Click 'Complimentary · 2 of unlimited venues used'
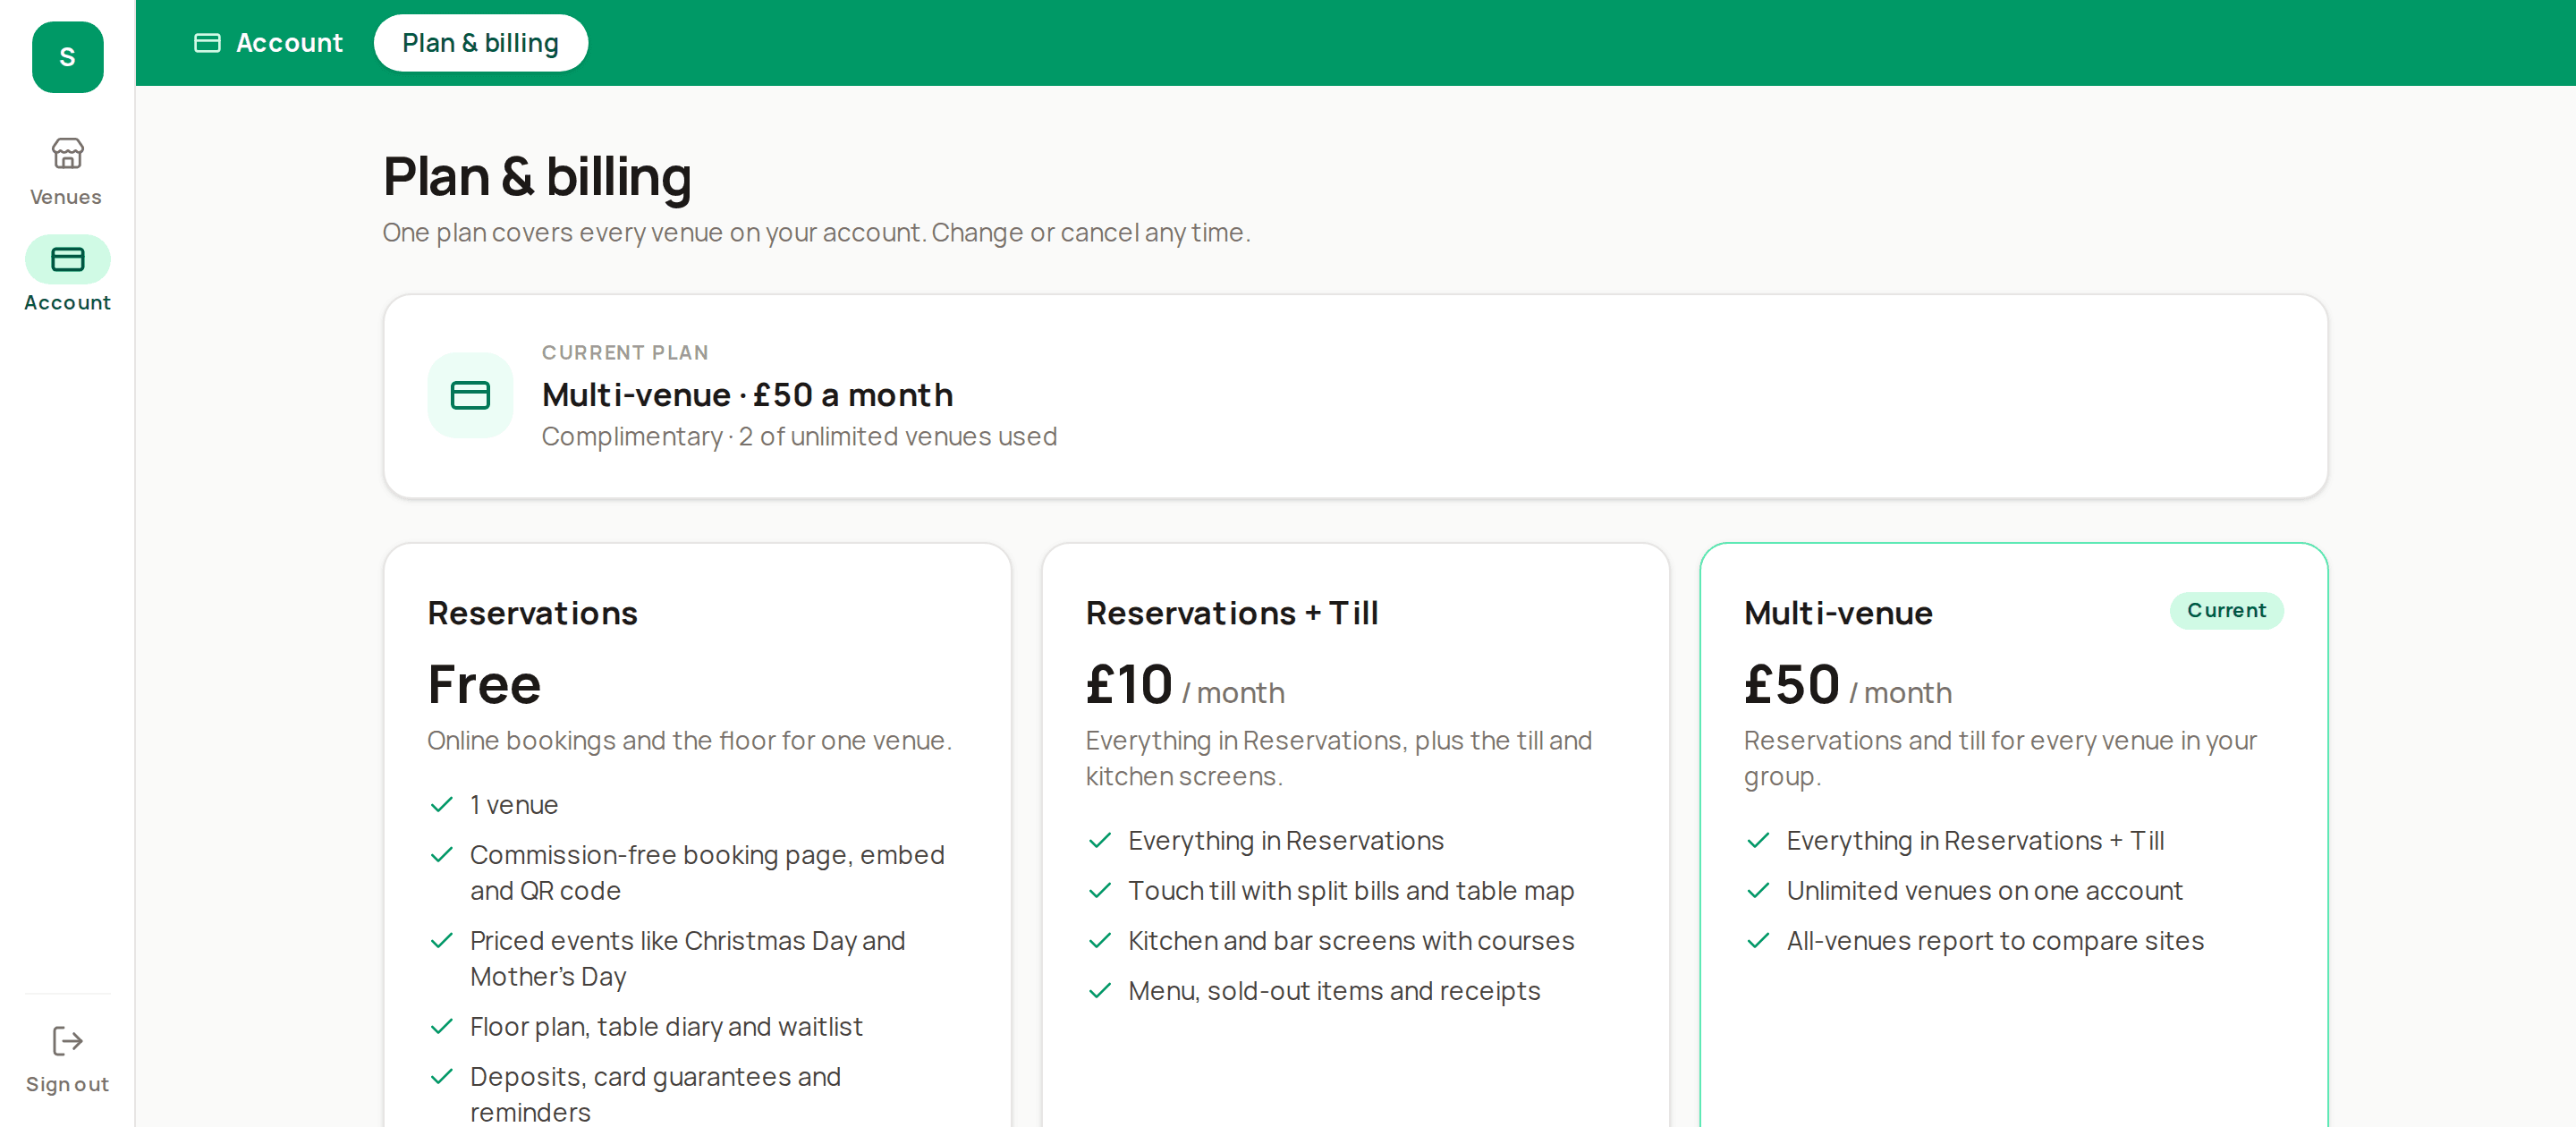2576x1127 pixels. pyautogui.click(x=799, y=437)
